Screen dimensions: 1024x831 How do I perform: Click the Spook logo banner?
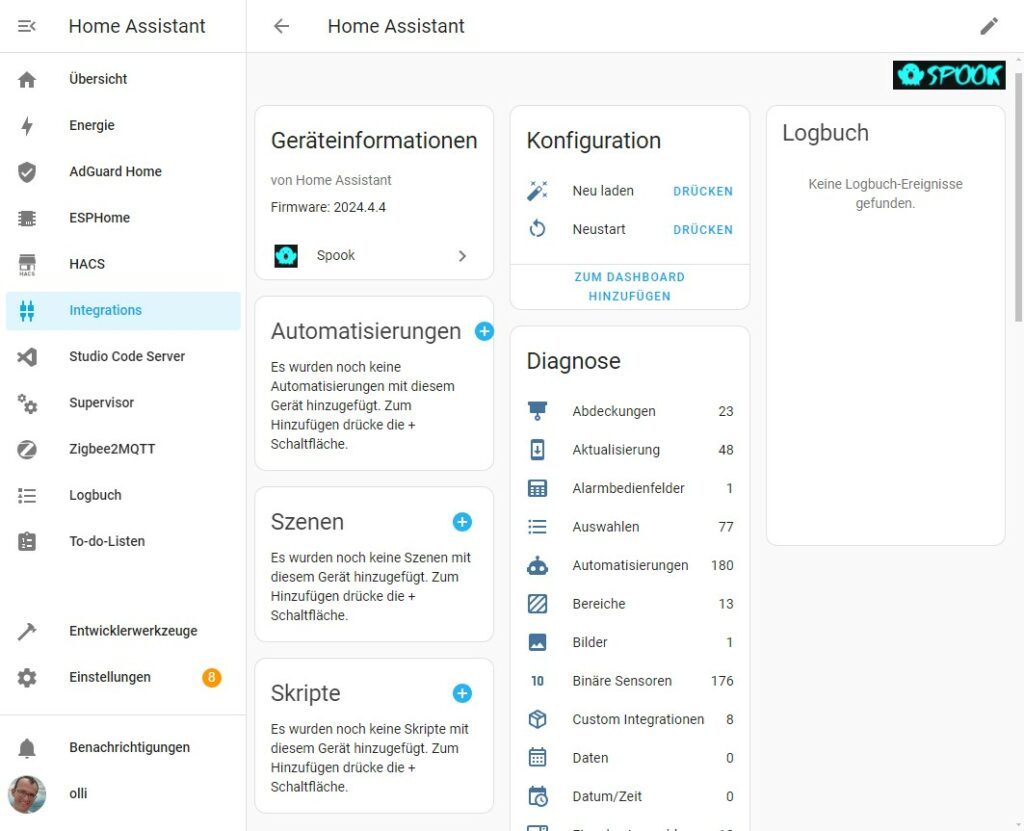click(x=948, y=74)
